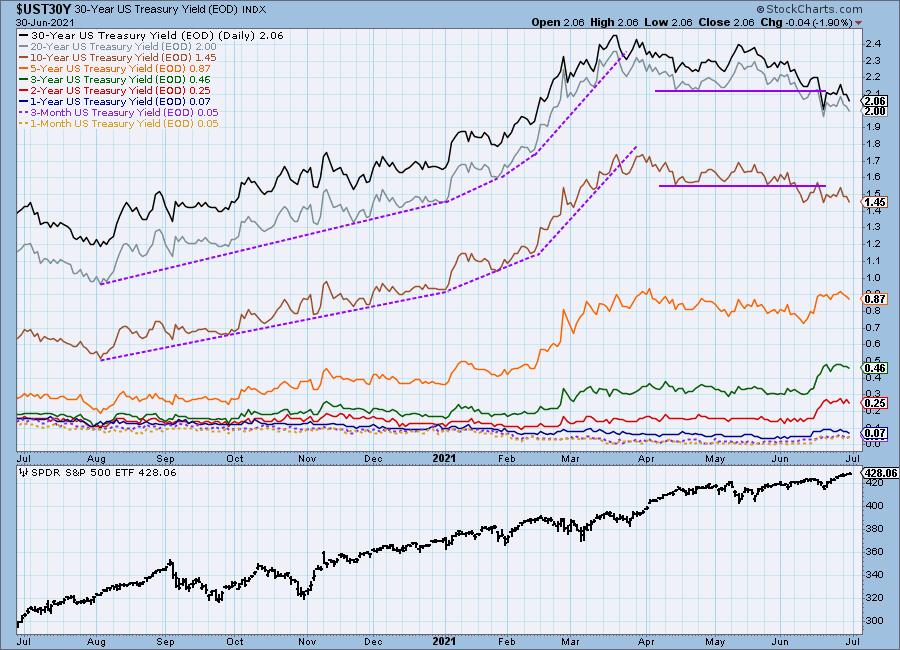Select the 1-Month US Treasury Yield legend entry
Image resolution: width=900 pixels, height=650 pixels.
[x=119, y=123]
